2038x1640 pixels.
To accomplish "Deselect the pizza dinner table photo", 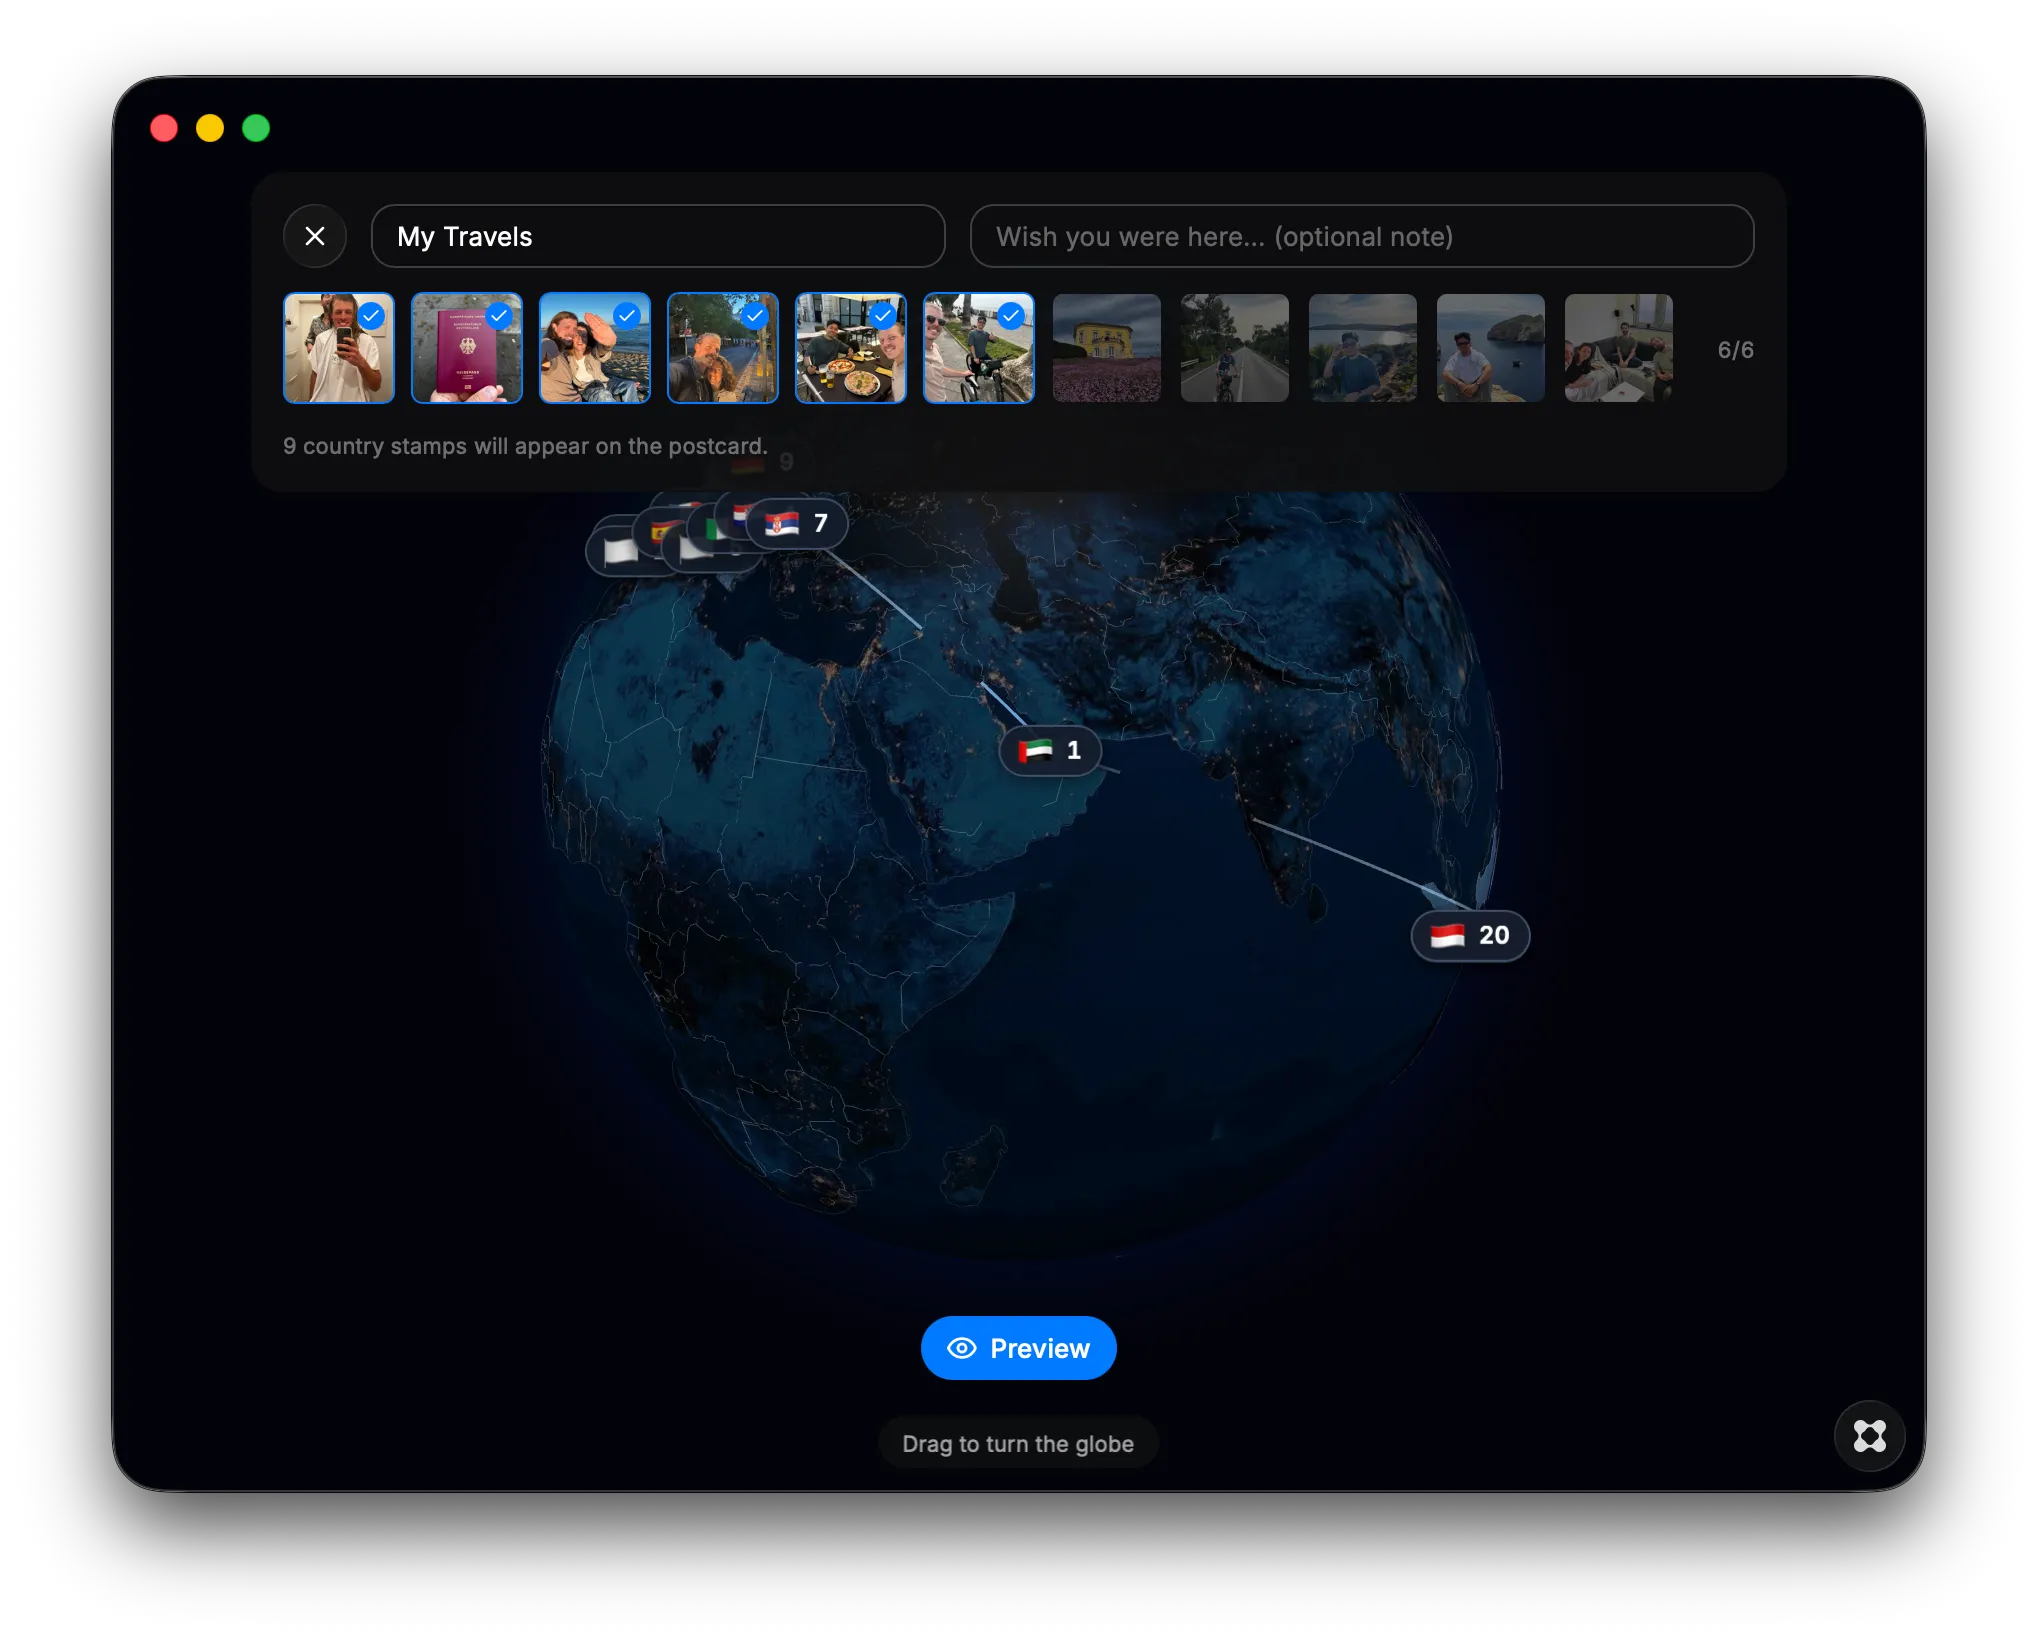I will point(851,348).
